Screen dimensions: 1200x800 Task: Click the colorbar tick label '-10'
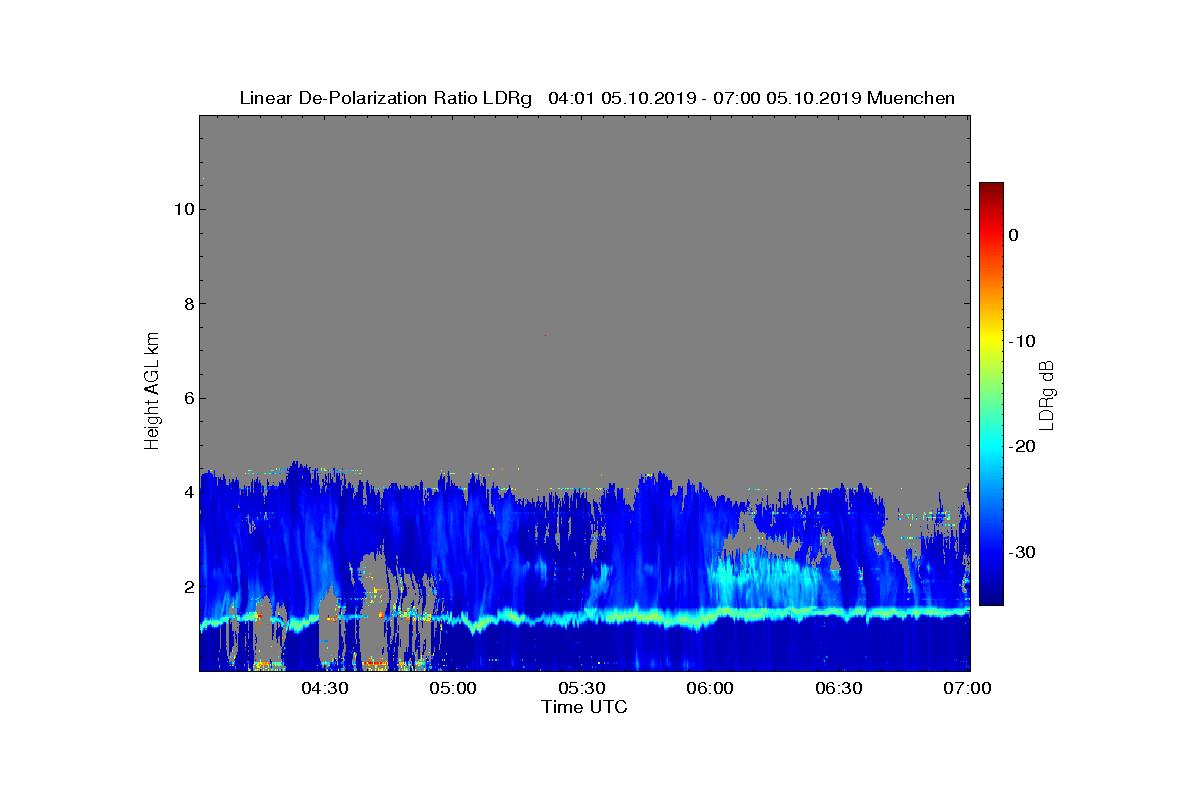coord(1022,341)
